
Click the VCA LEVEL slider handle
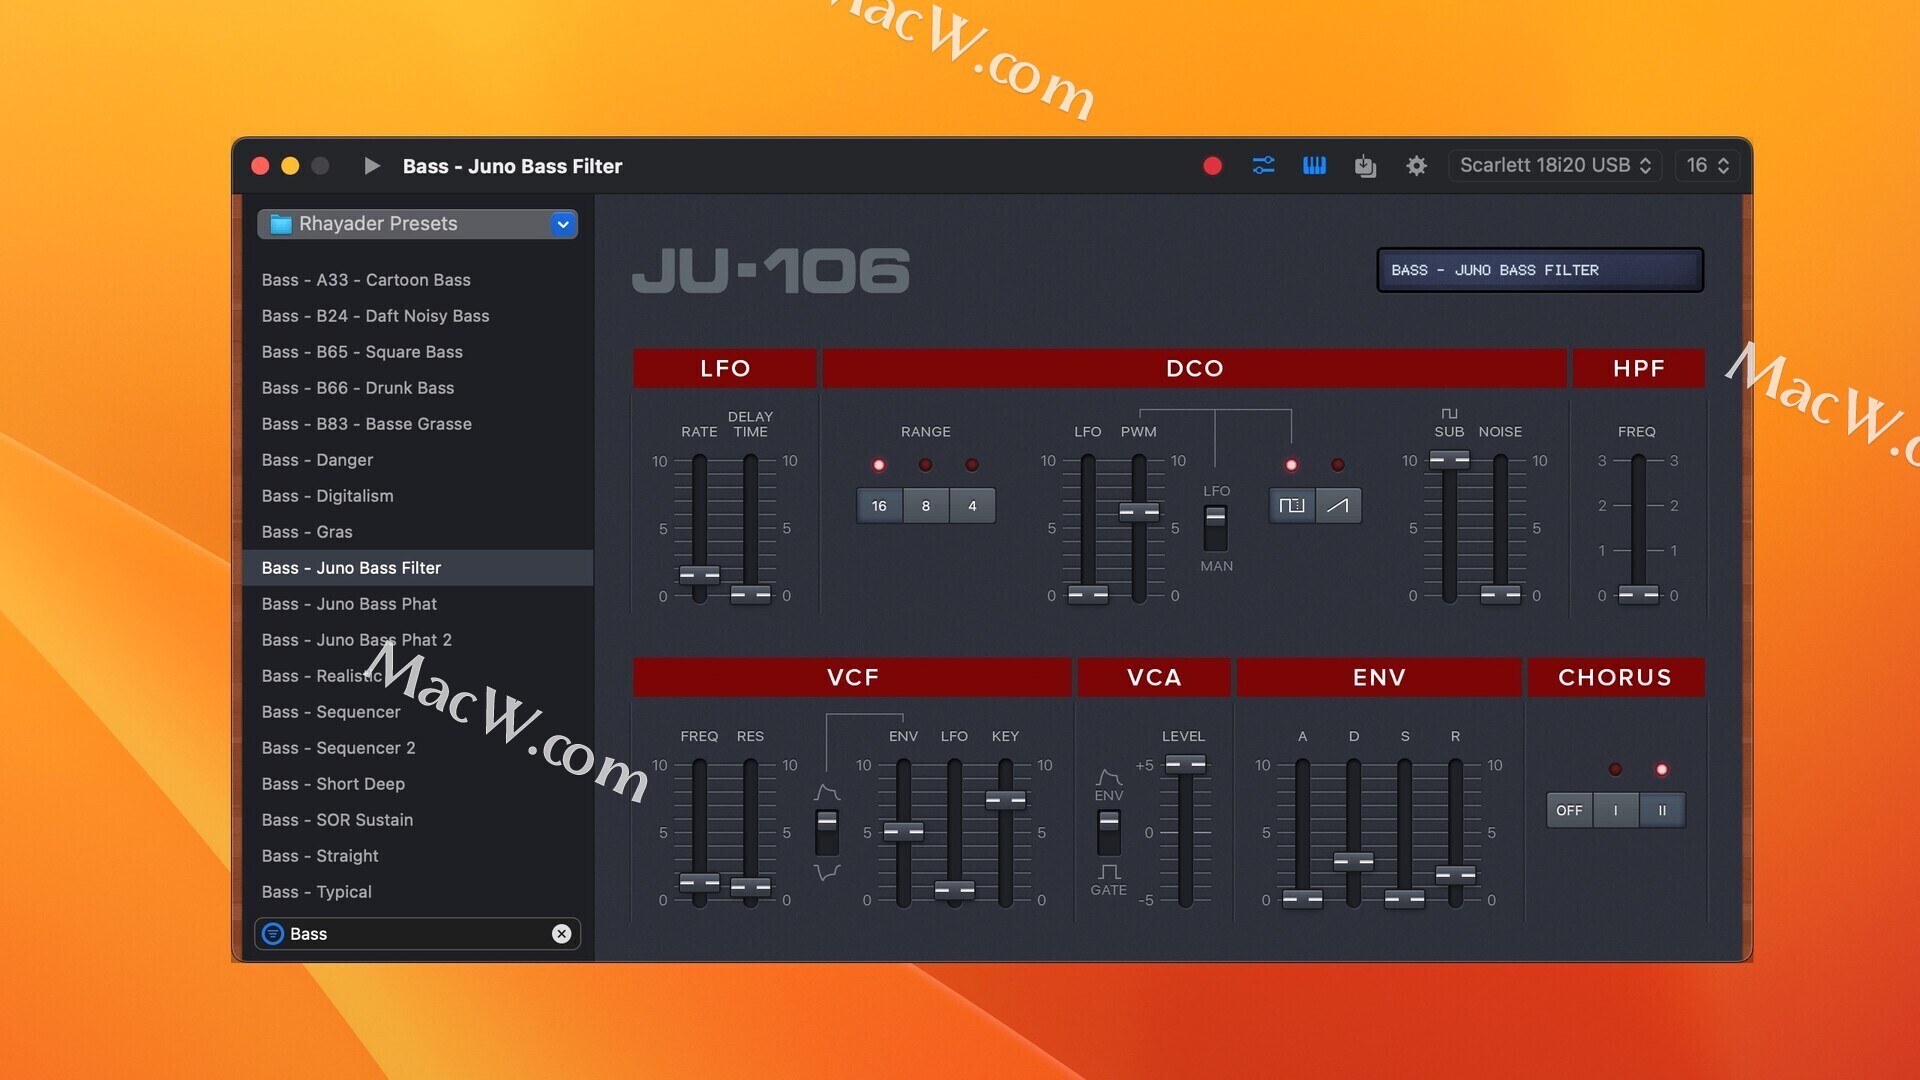(1185, 765)
